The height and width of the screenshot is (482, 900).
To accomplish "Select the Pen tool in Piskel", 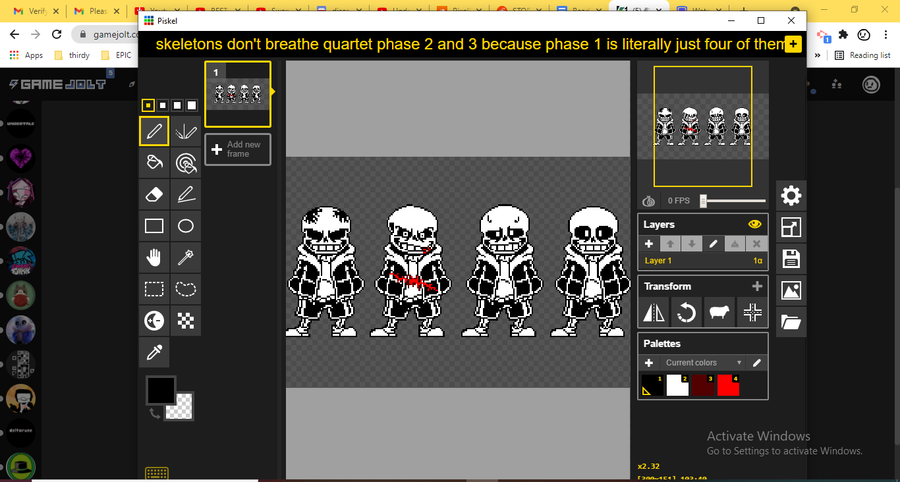I will point(154,131).
